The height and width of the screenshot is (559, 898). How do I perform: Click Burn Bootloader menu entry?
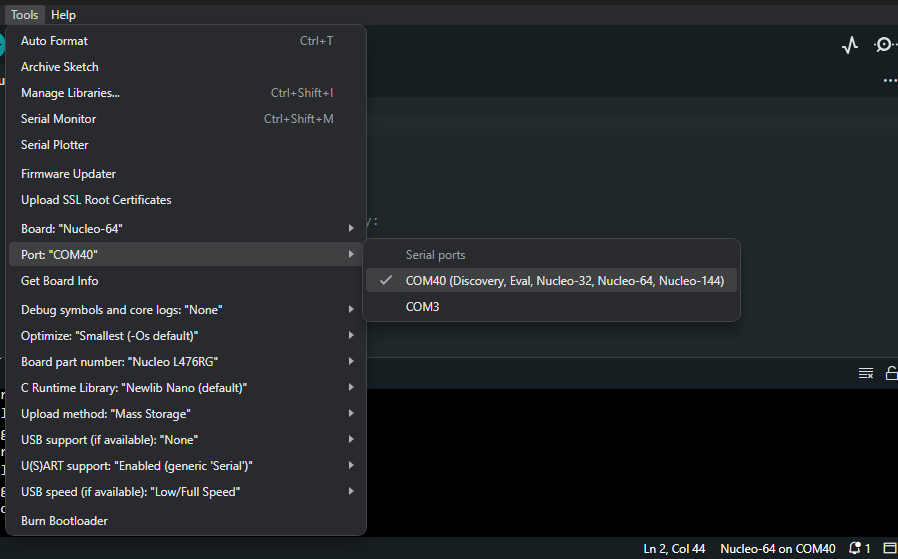point(64,521)
